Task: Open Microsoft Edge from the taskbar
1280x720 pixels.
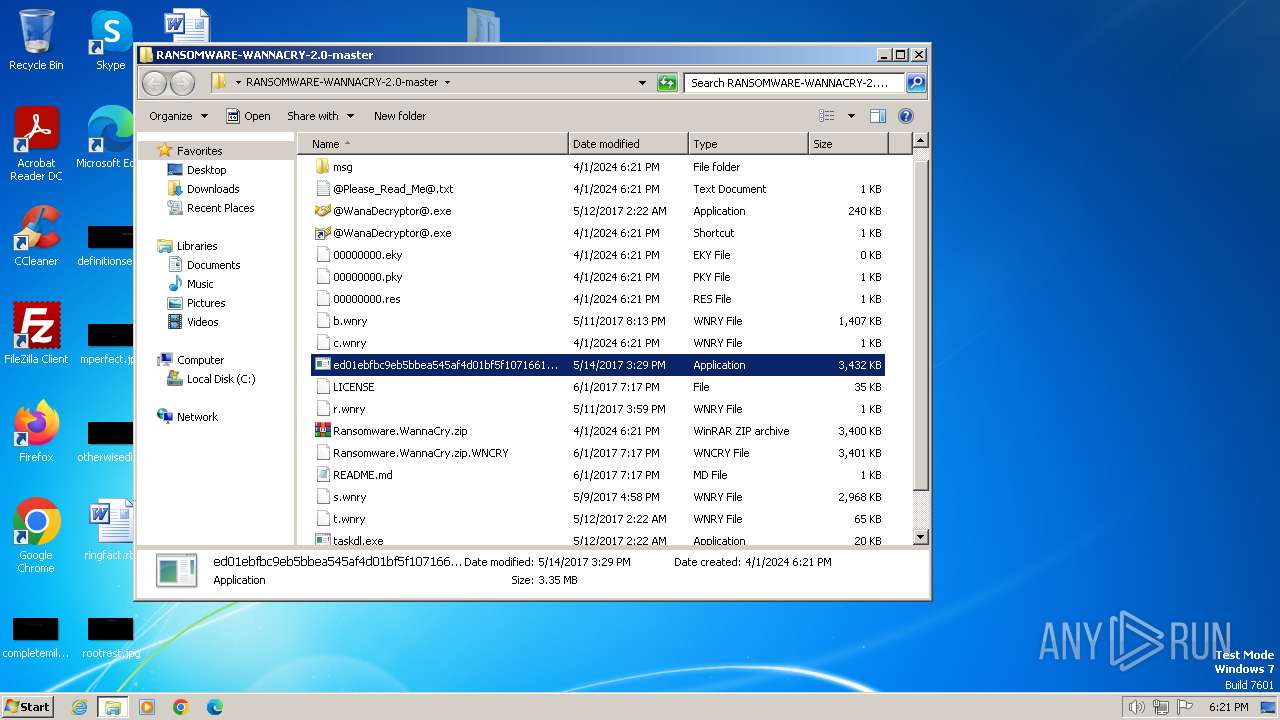Action: (215, 707)
